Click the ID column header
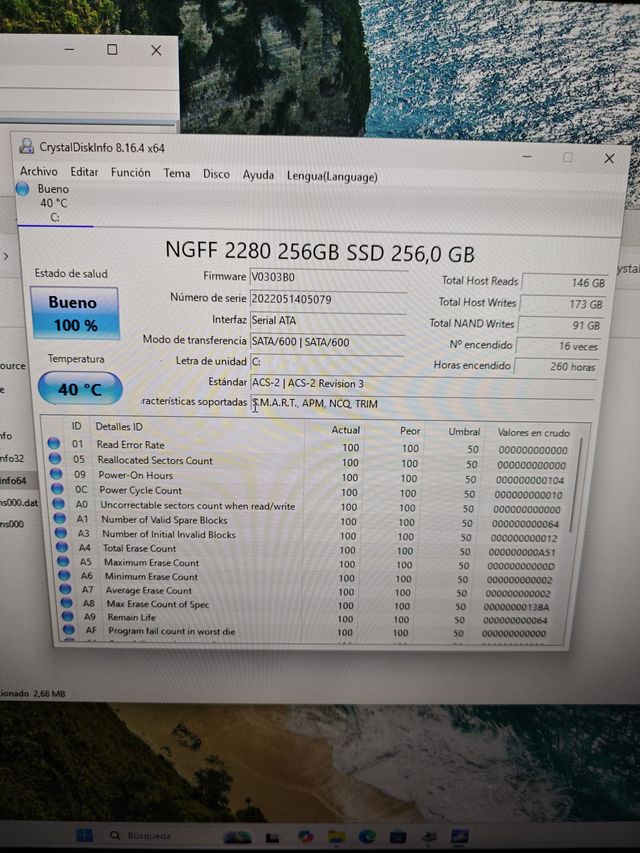The width and height of the screenshot is (640, 853). pos(77,425)
